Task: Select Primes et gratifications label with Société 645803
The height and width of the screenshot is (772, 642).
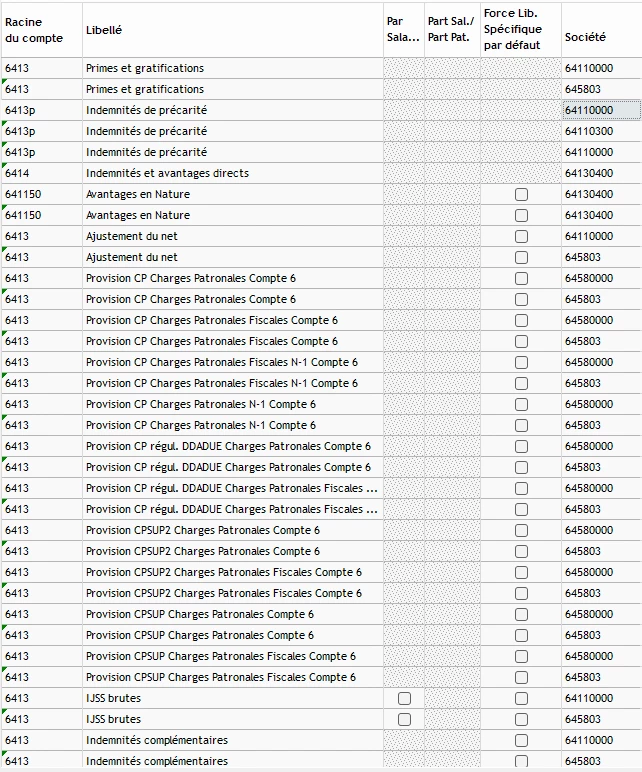Action: click(145, 89)
